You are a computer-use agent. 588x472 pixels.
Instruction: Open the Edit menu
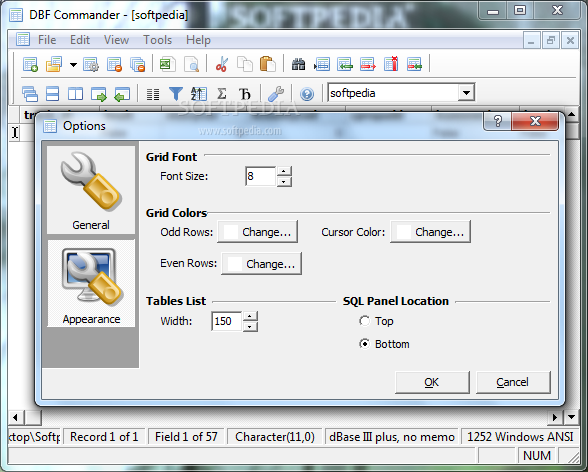click(x=80, y=40)
